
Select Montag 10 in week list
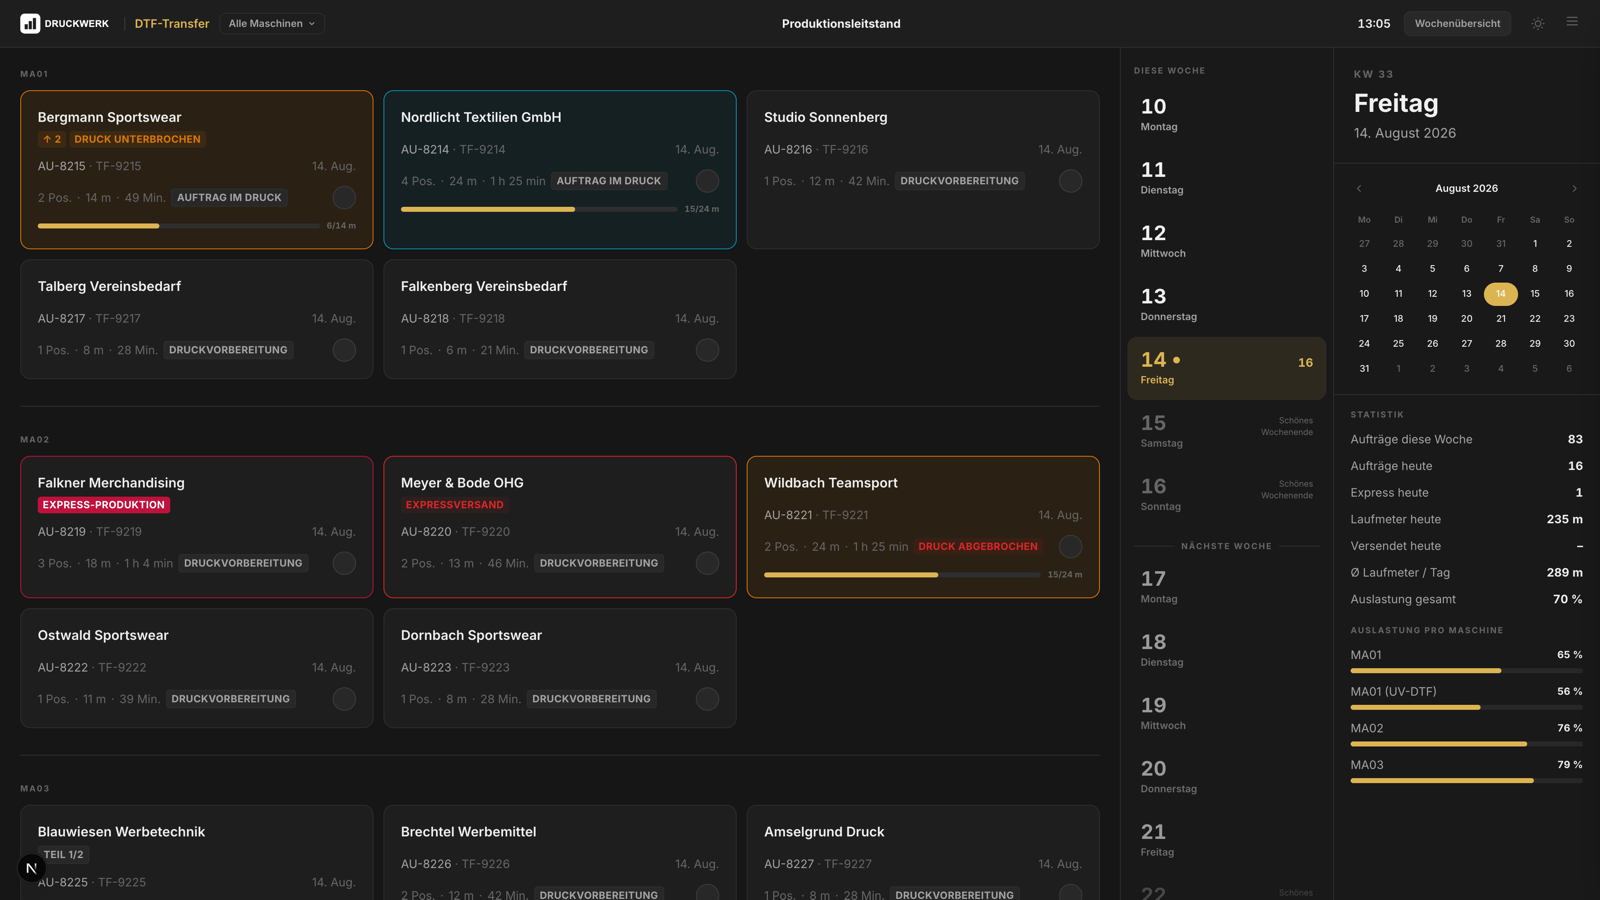tap(1226, 115)
